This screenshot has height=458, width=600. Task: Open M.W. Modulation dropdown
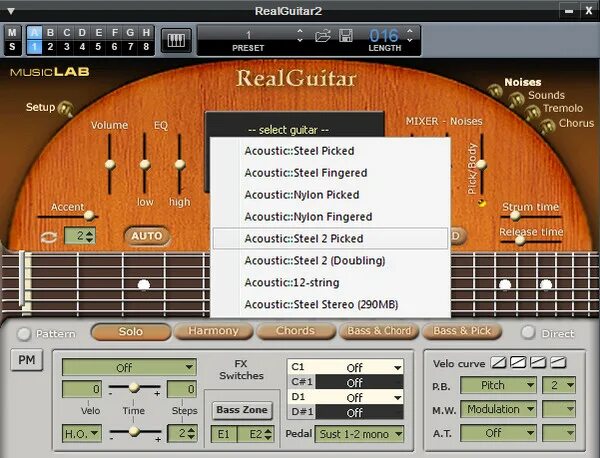[x=498, y=409]
